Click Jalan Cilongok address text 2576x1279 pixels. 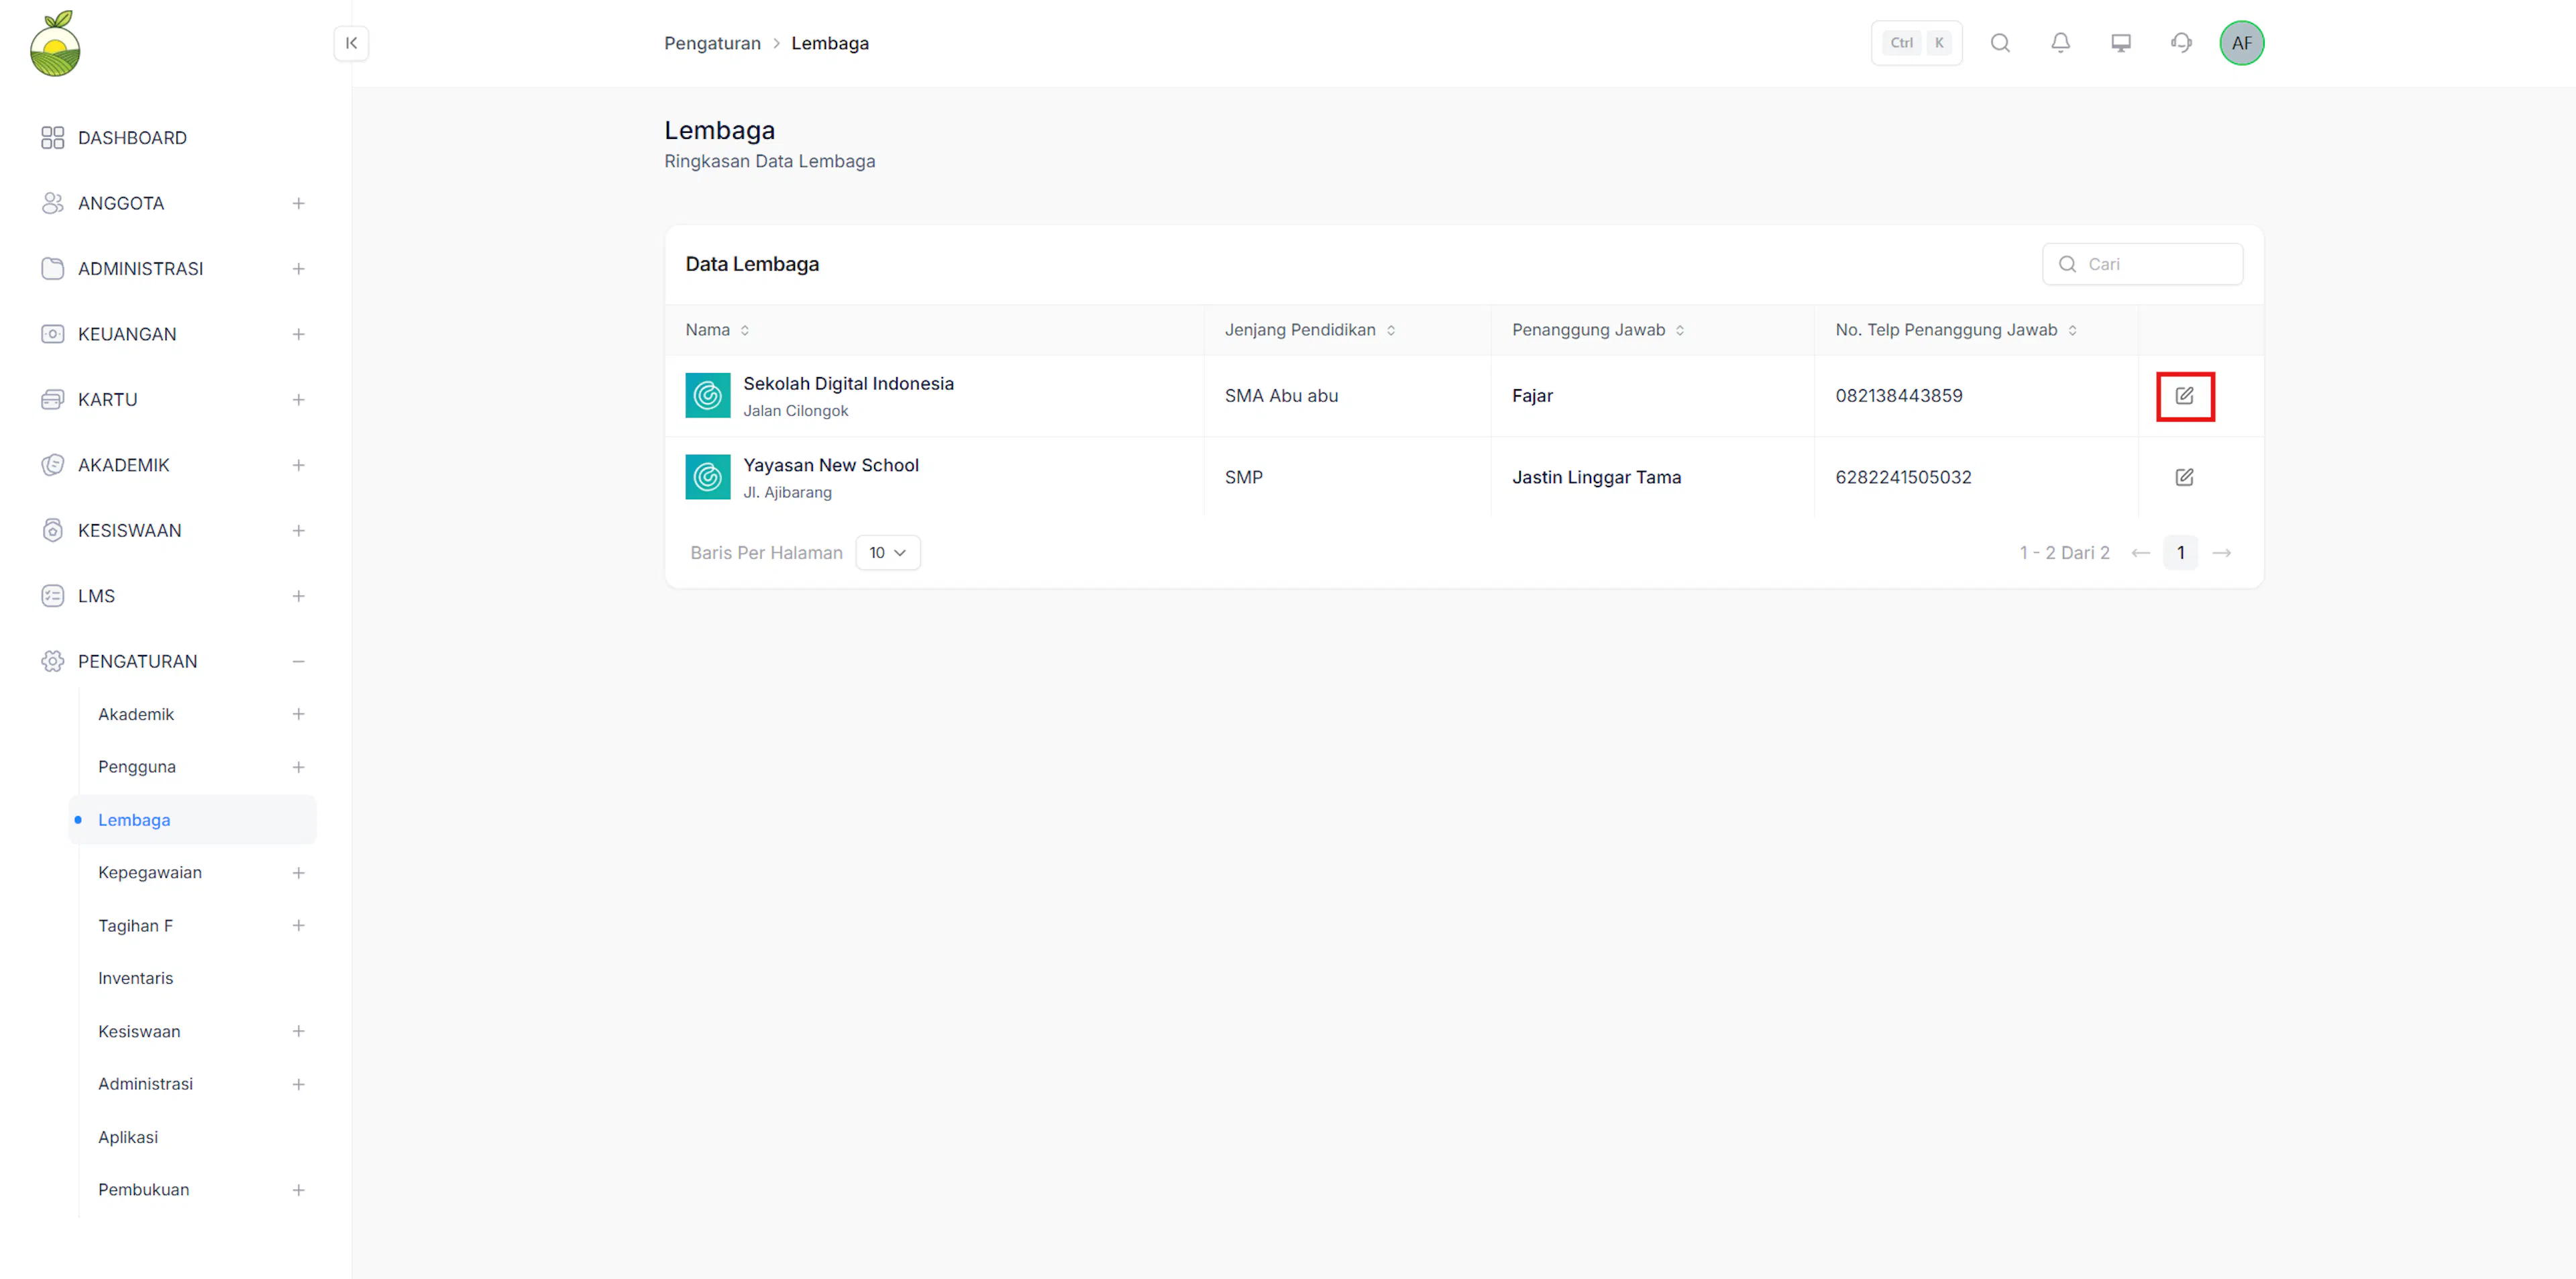coord(795,411)
